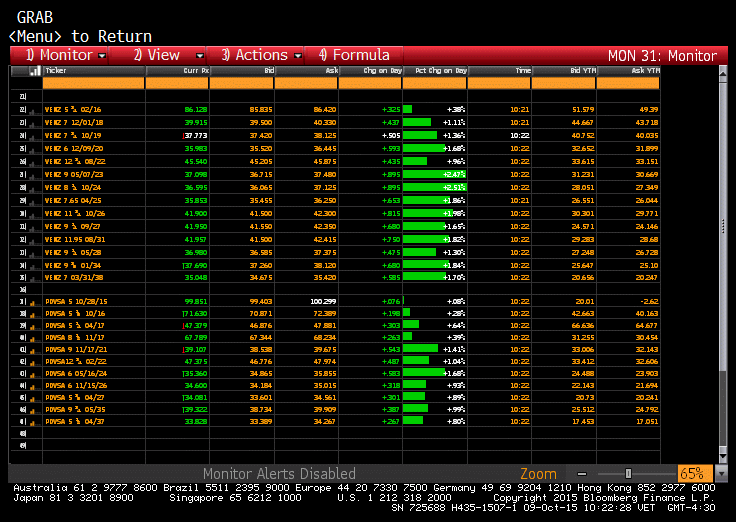Open chart icon for PDVSA 5 04/17
The image size is (736, 522).
click(33, 327)
